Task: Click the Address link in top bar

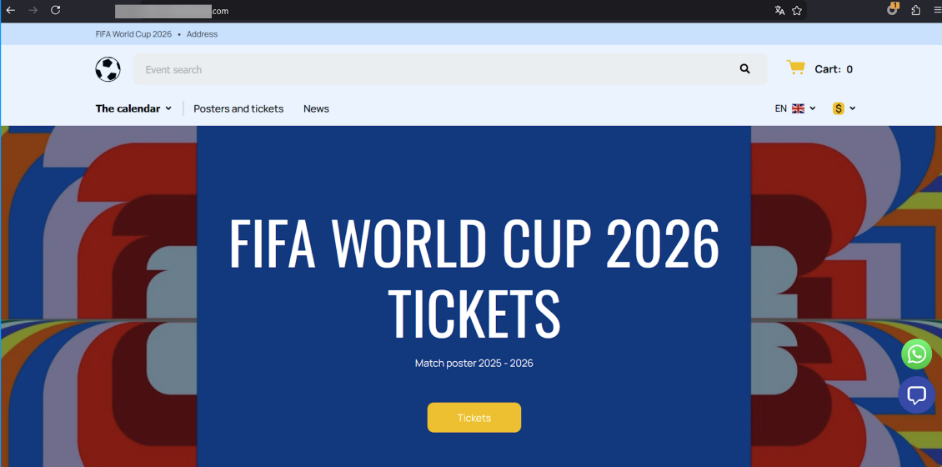Action: tap(202, 34)
